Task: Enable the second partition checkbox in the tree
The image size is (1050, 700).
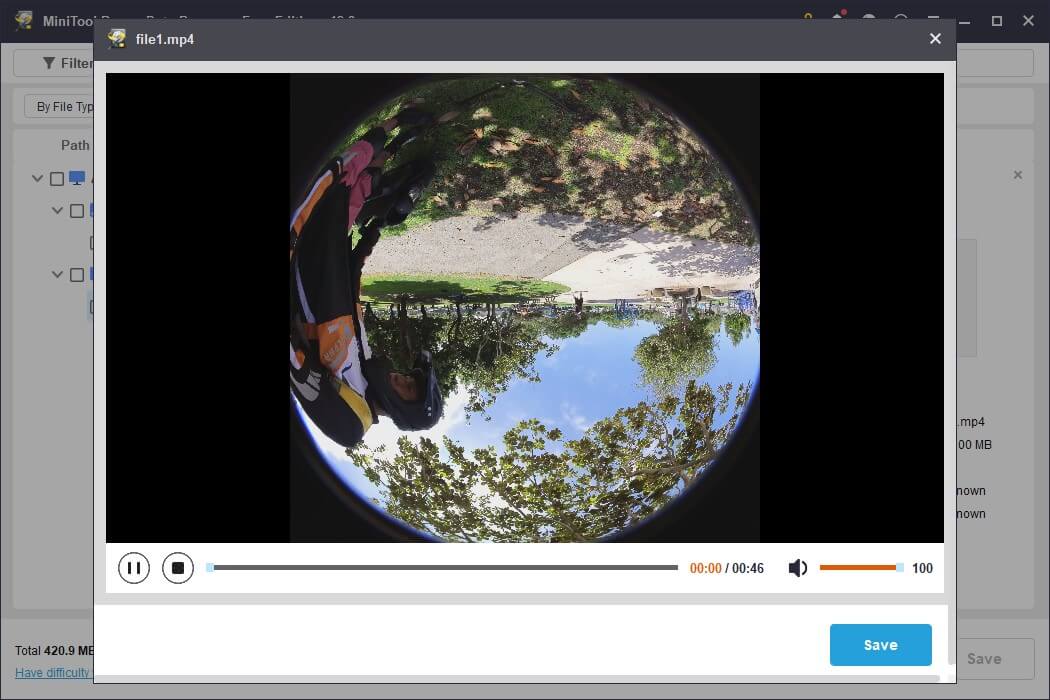Action: (x=77, y=274)
